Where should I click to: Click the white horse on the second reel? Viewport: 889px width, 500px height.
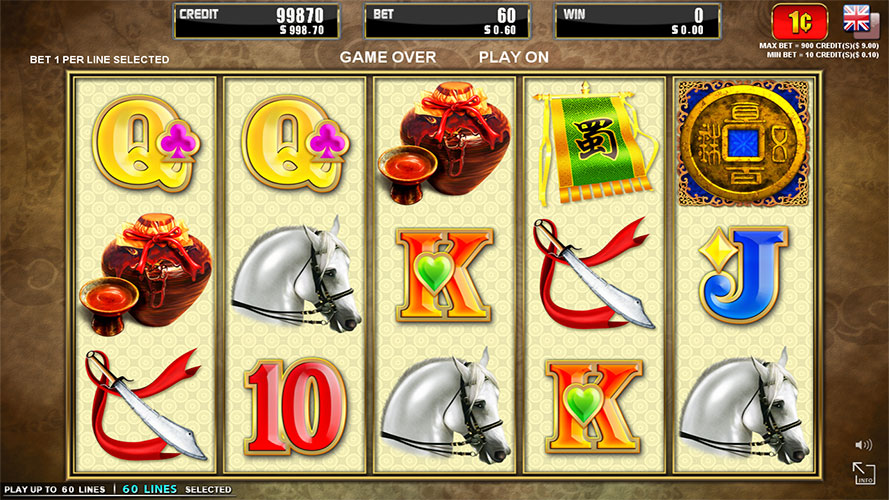click(x=295, y=275)
